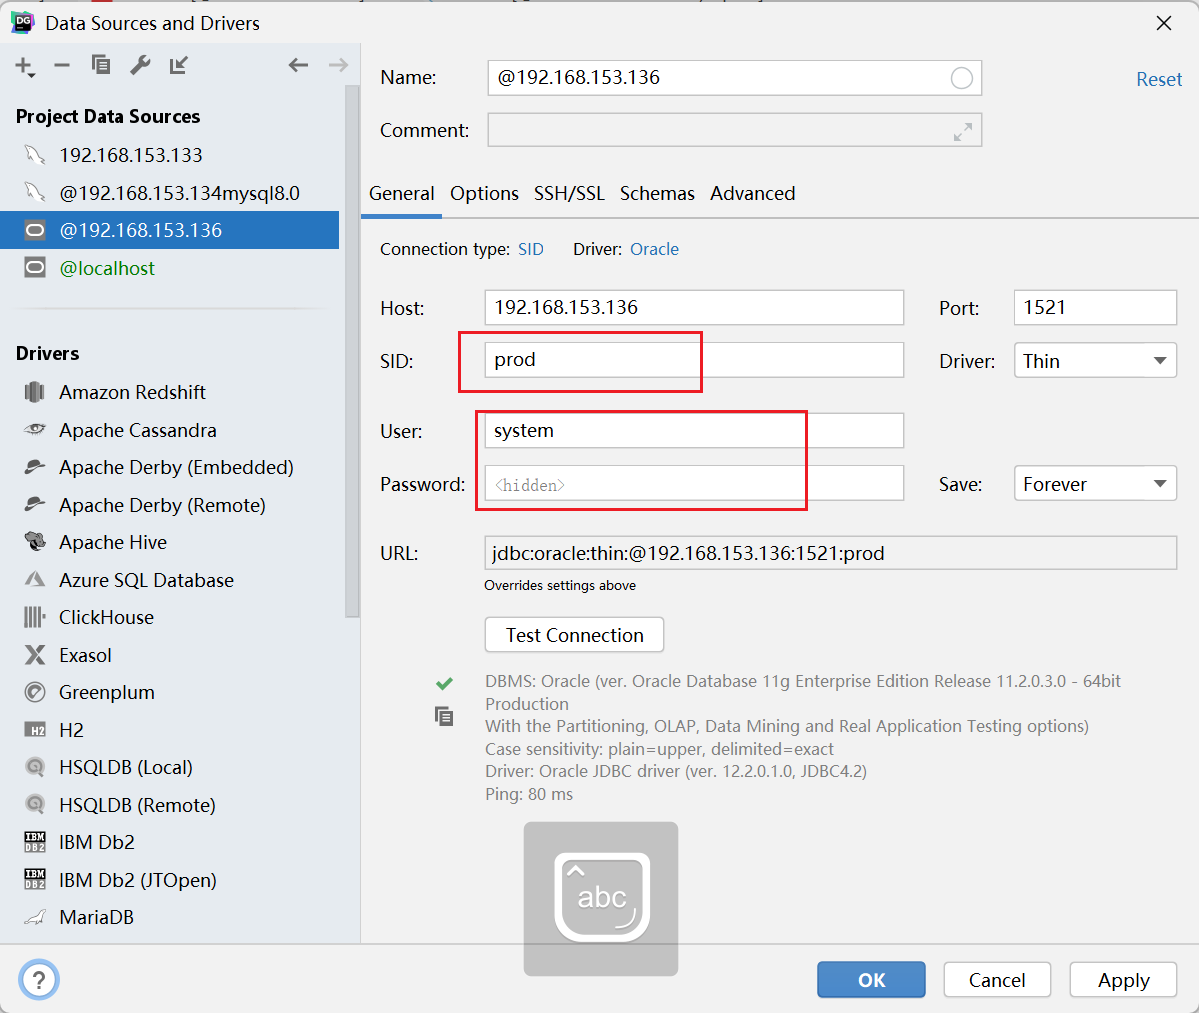Image resolution: width=1199 pixels, height=1013 pixels.
Task: Confirm with the OK button
Action: pos(871,980)
